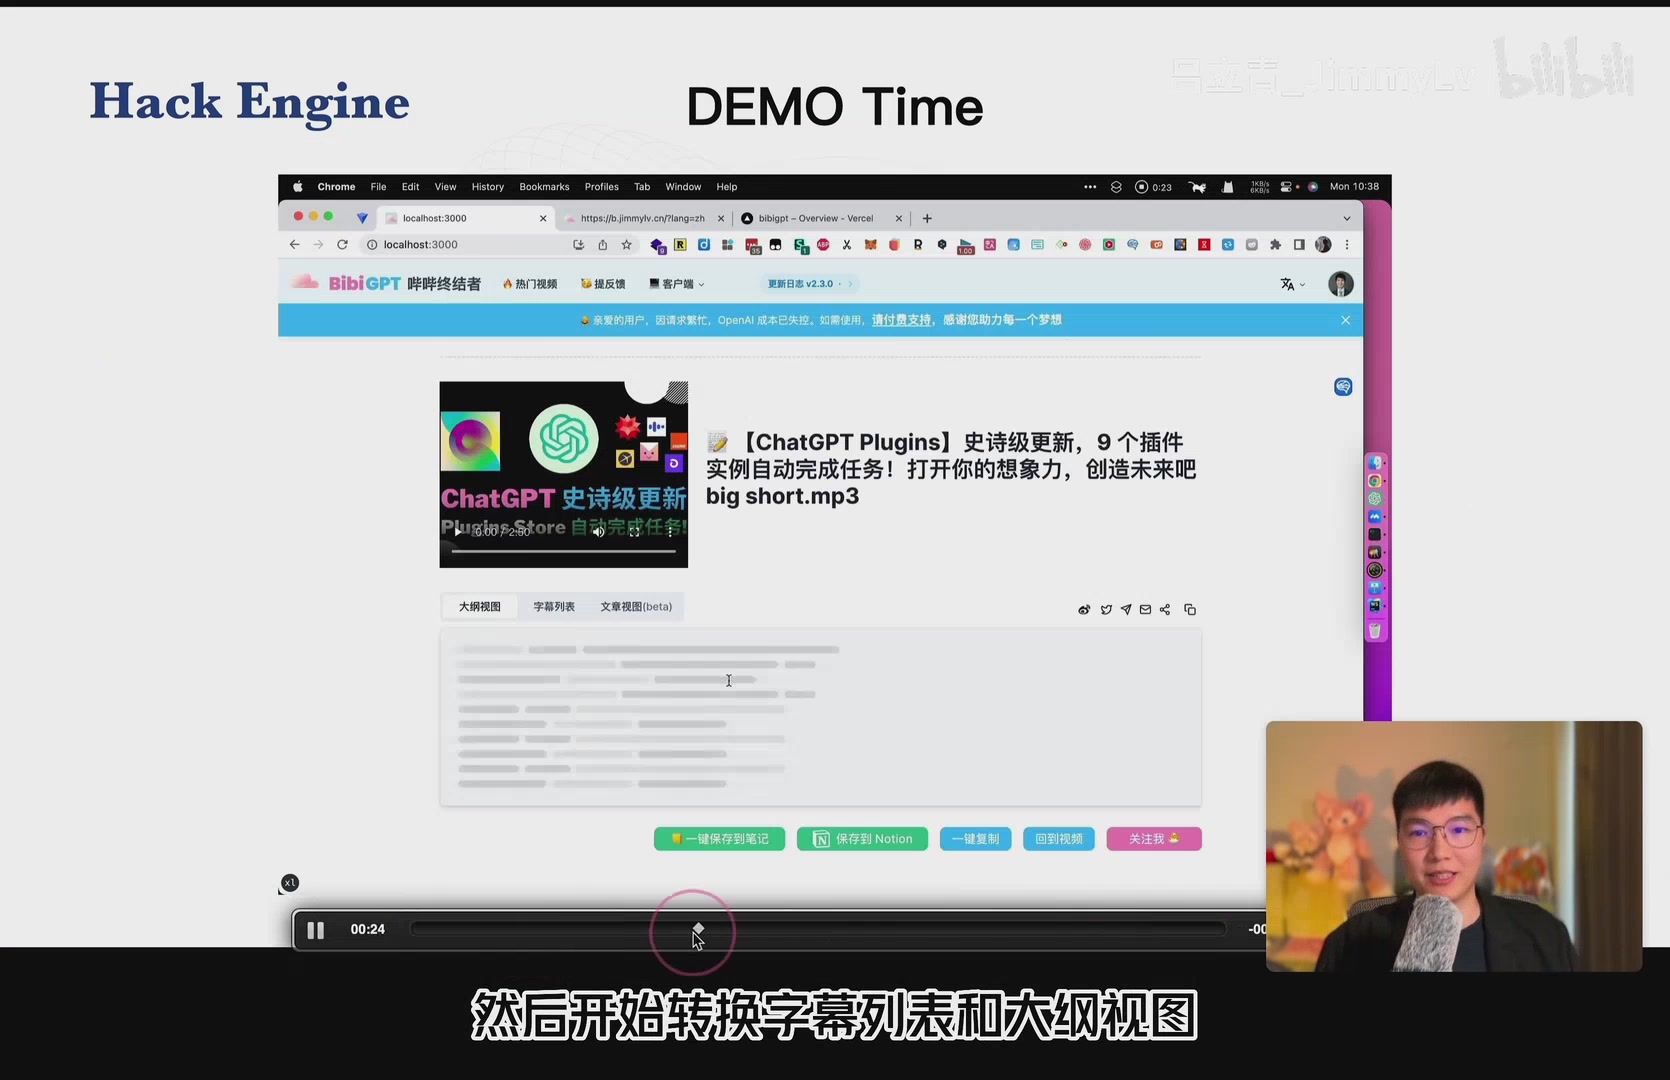Image resolution: width=1670 pixels, height=1080 pixels.
Task: Share summary via email icon
Action: 1146,610
